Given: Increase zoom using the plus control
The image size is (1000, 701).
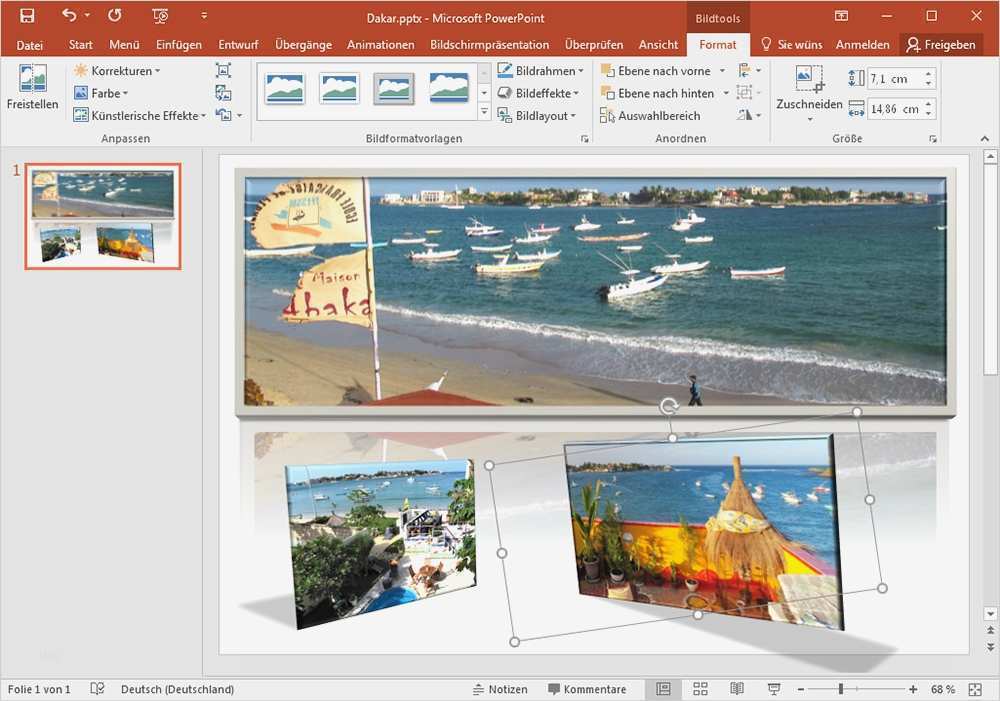Looking at the screenshot, I should (x=913, y=689).
